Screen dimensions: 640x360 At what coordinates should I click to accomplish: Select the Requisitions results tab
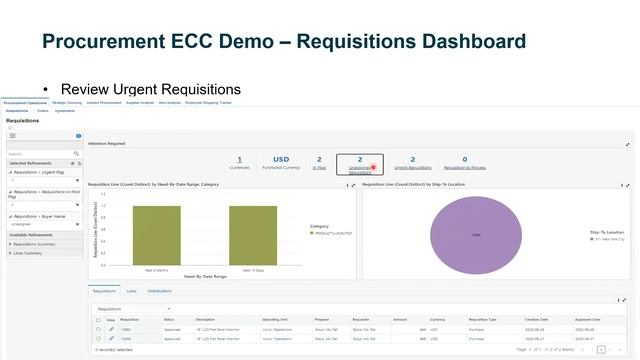pos(104,291)
